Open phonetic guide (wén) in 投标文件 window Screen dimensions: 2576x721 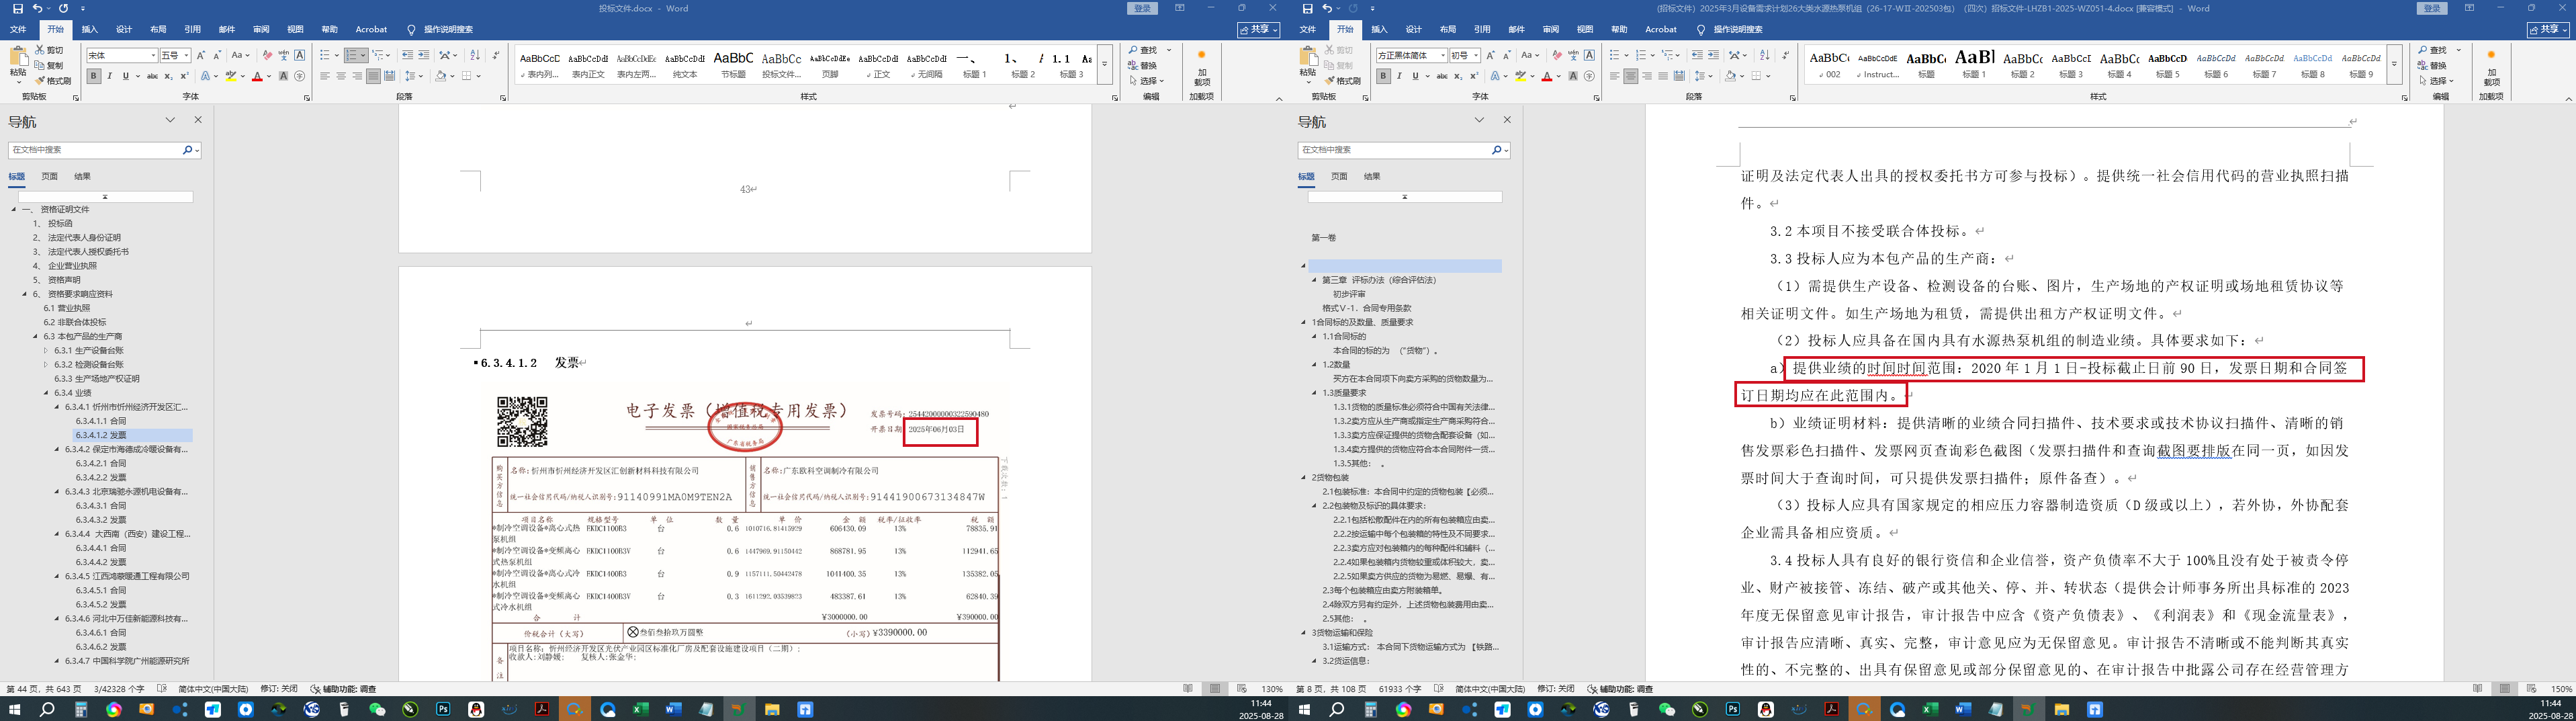(283, 55)
